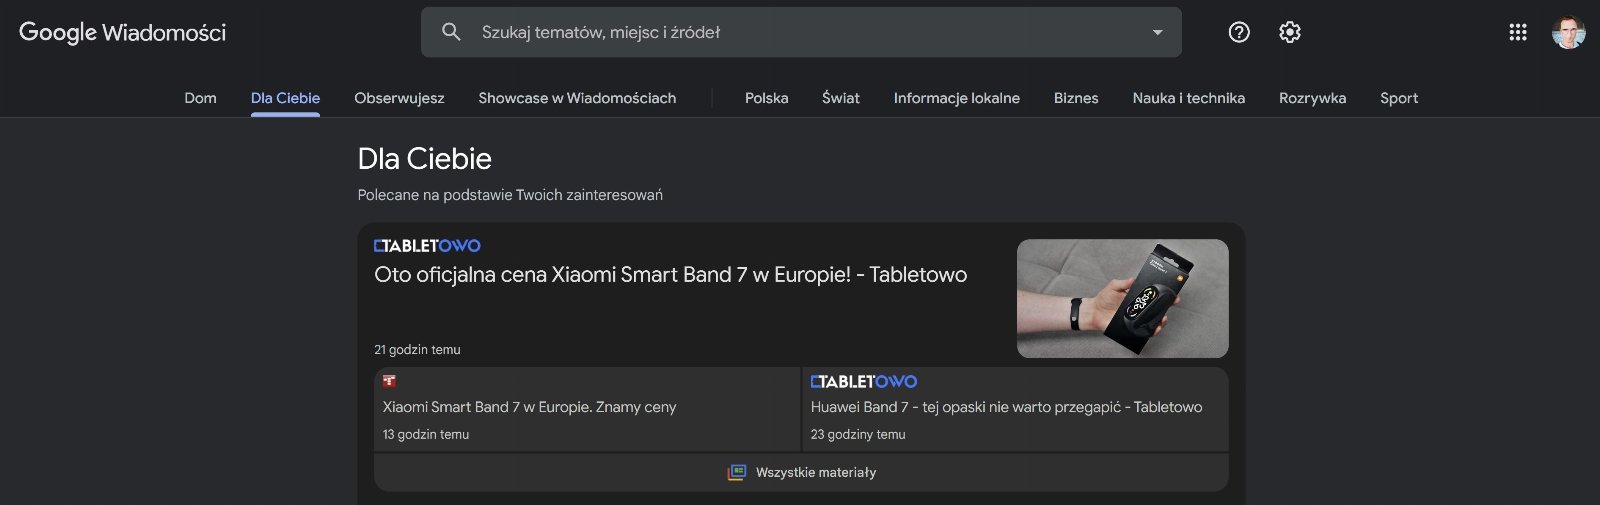Expand the search options dropdown arrow

pos(1157,32)
